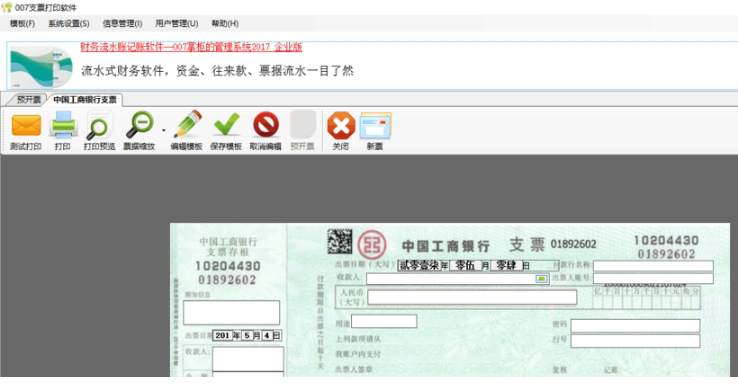Click the stub month field 5
This screenshot has height=392, width=738.
(247, 336)
